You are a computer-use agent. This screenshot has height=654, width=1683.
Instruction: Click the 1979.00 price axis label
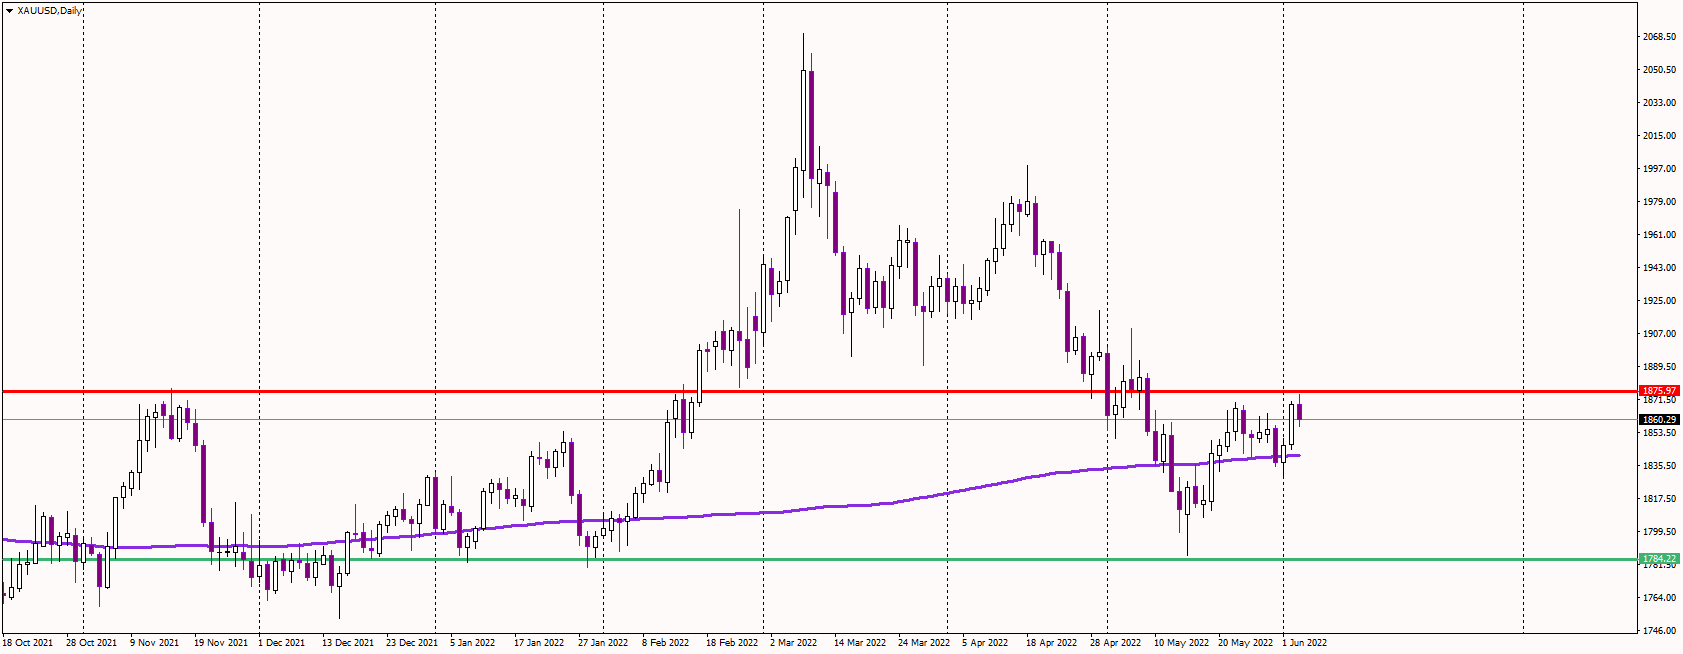tap(1659, 202)
